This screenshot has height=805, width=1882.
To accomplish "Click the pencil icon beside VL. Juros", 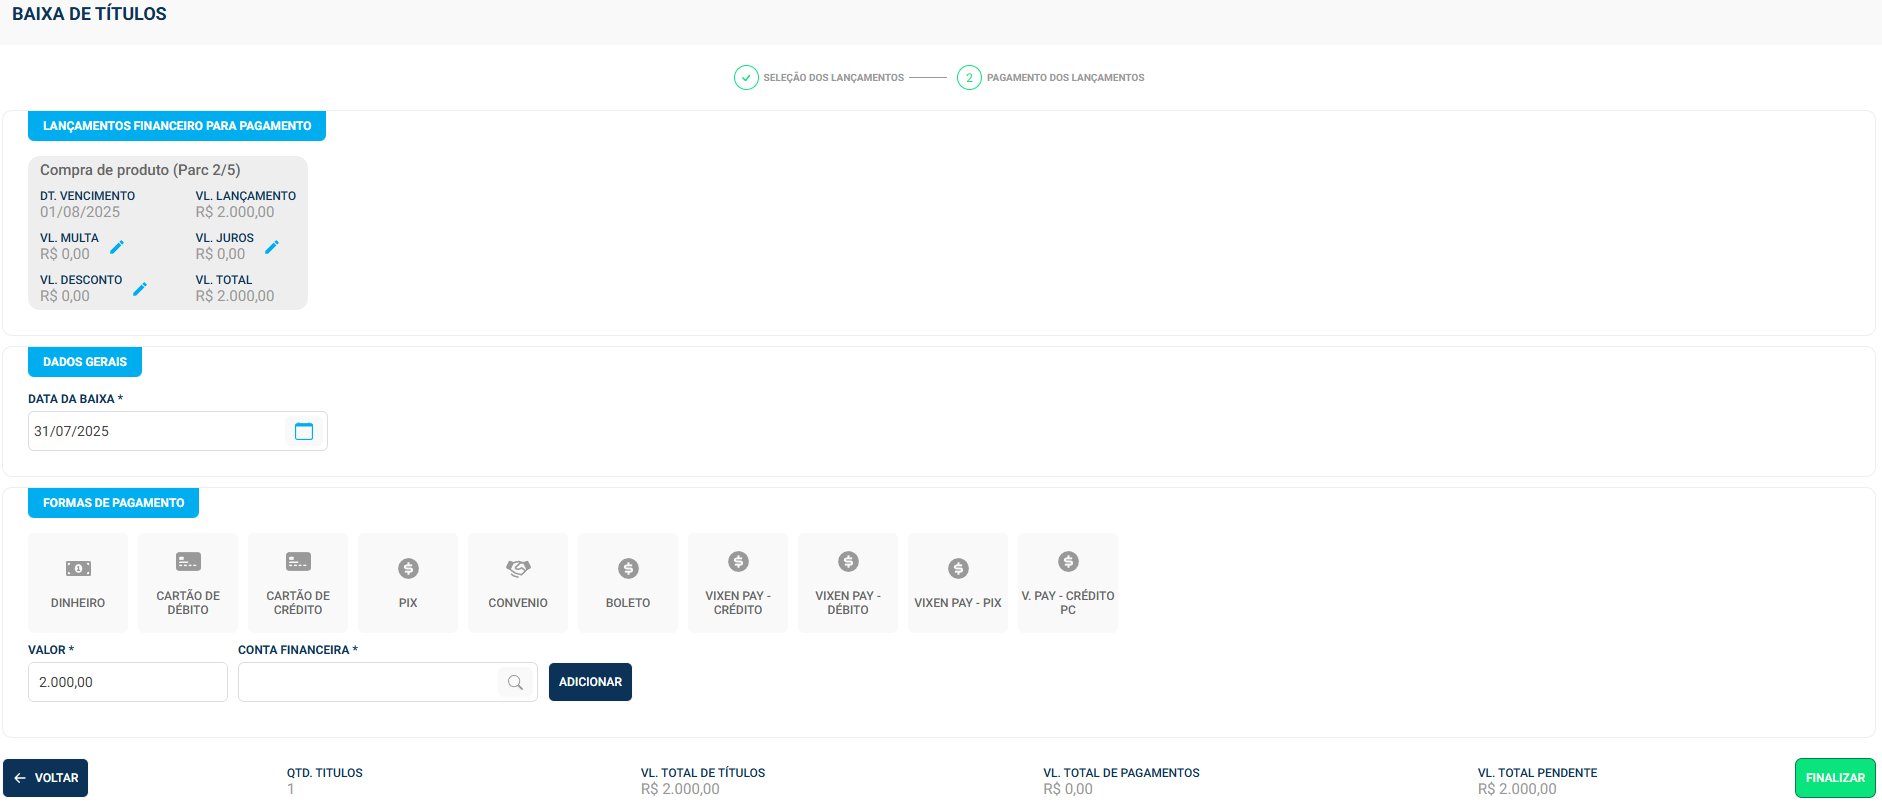I will pyautogui.click(x=272, y=247).
